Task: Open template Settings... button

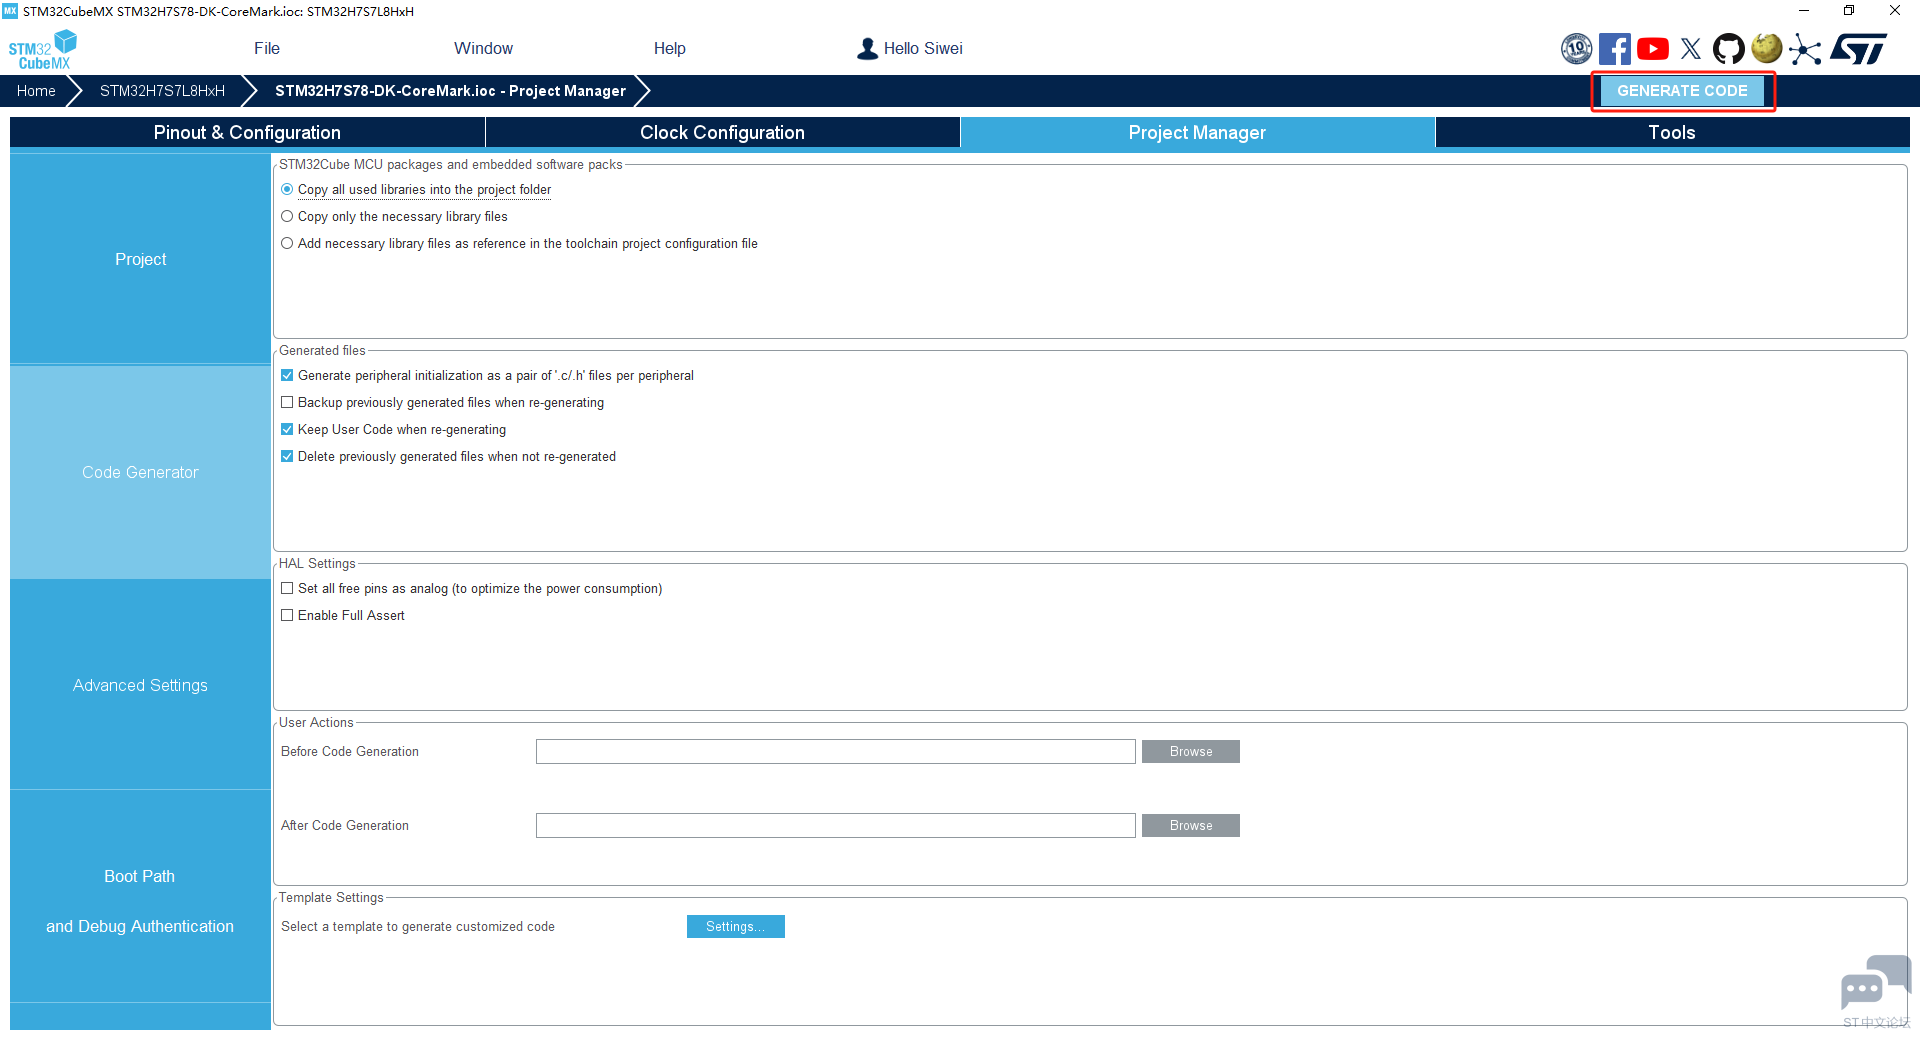Action: point(736,926)
